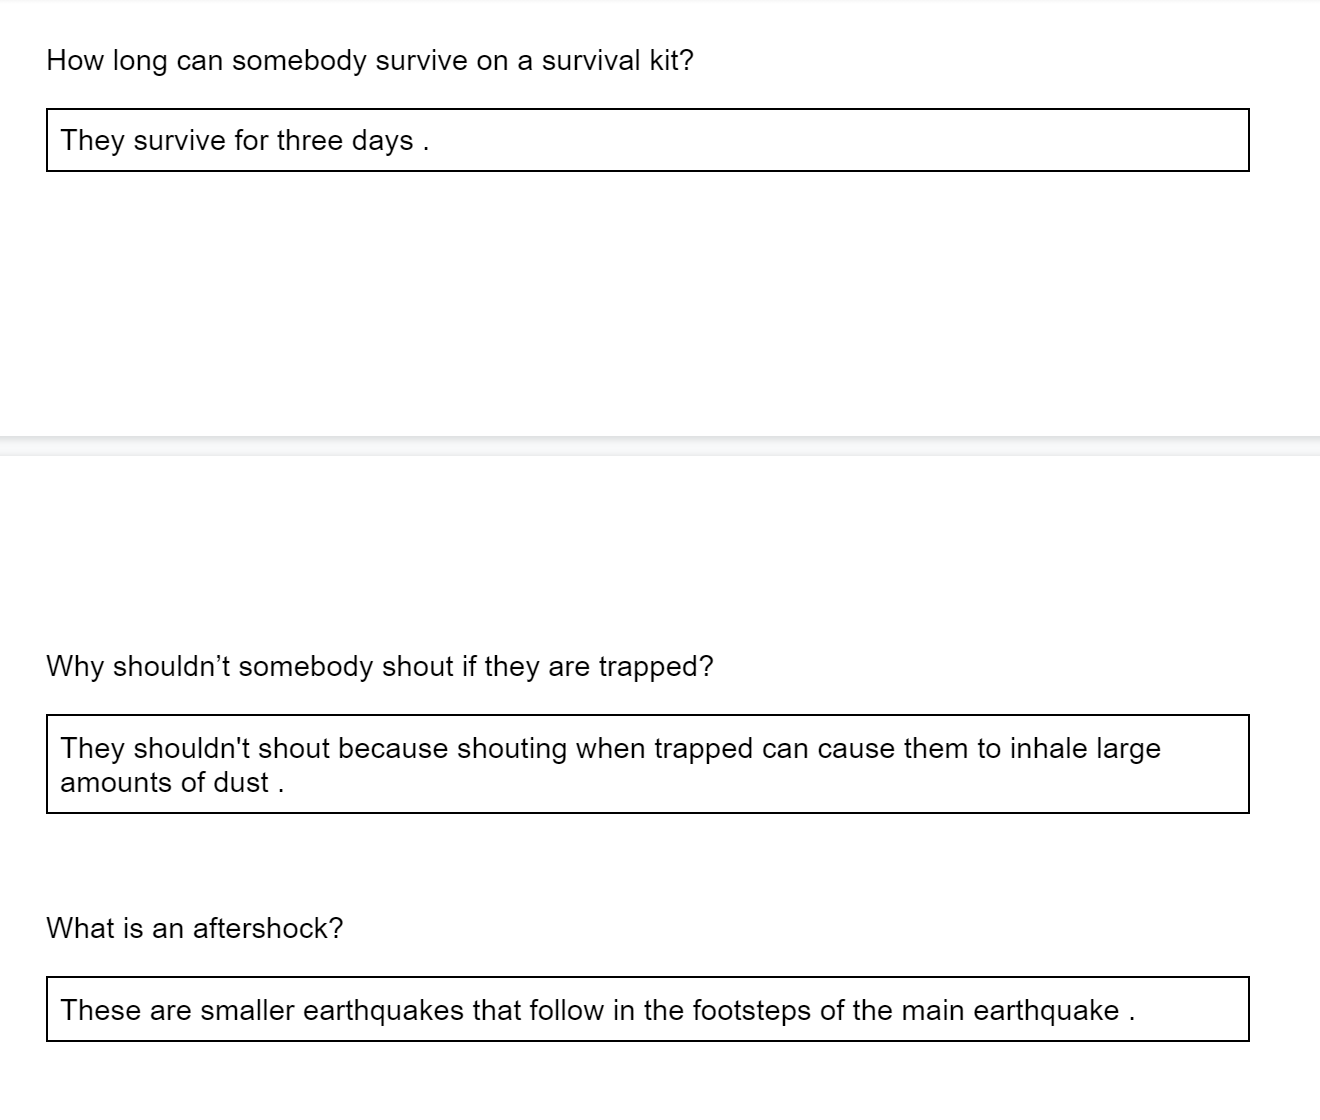Place cursor on the word 'dust'
This screenshot has height=1120, width=1320.
point(241,783)
